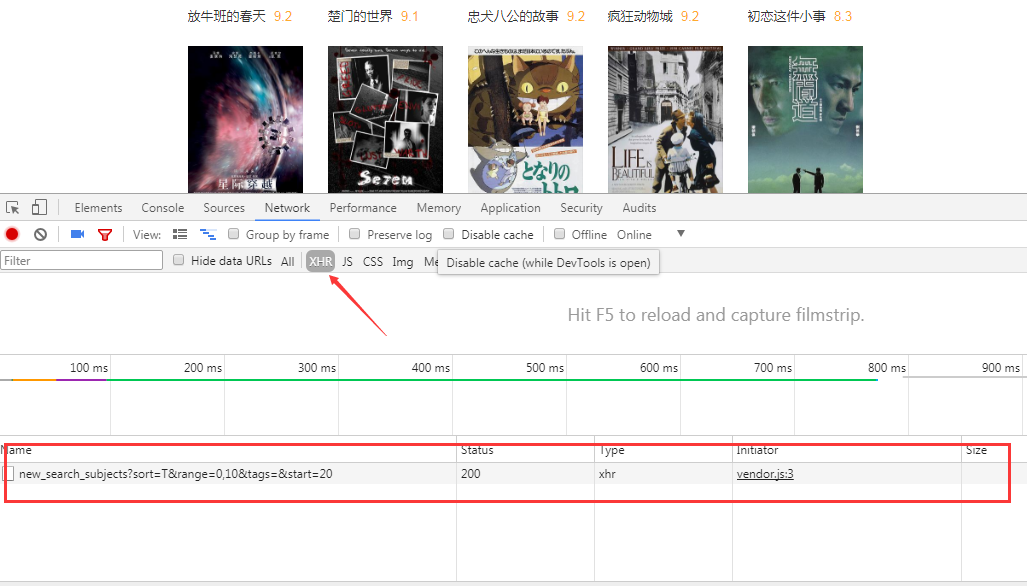Open the Memory tab

(439, 208)
